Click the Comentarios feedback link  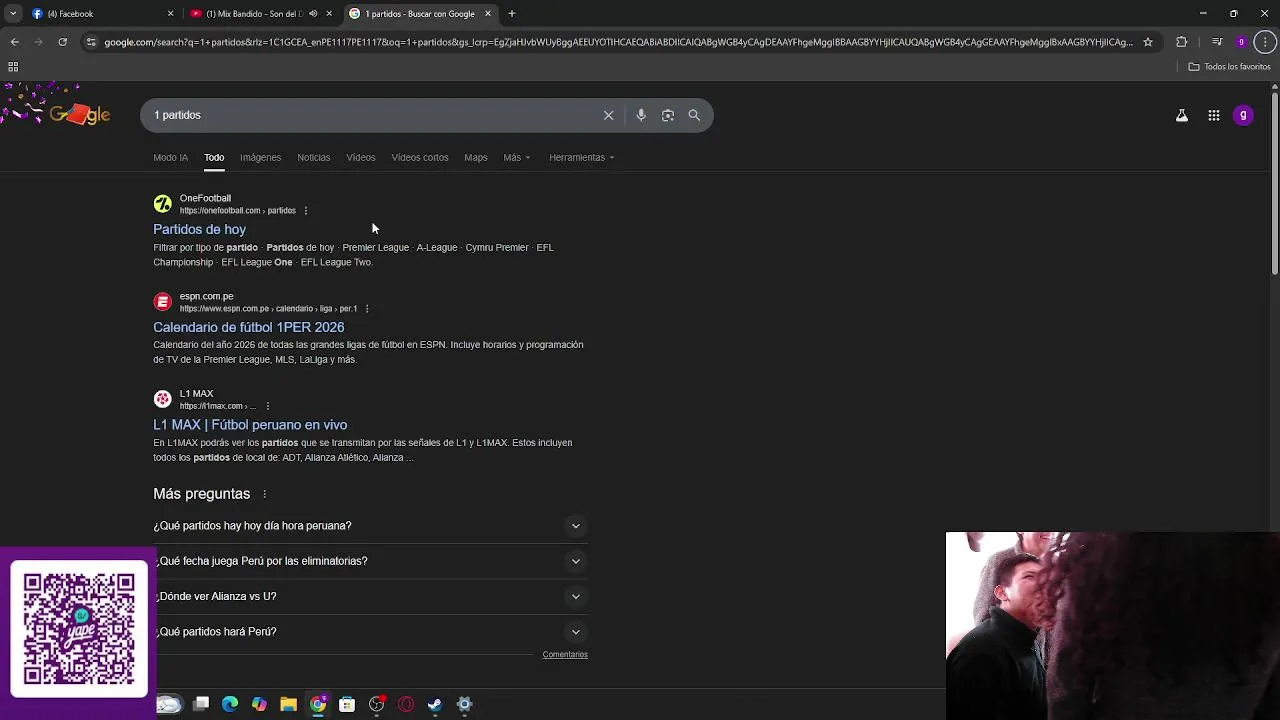[x=565, y=655]
